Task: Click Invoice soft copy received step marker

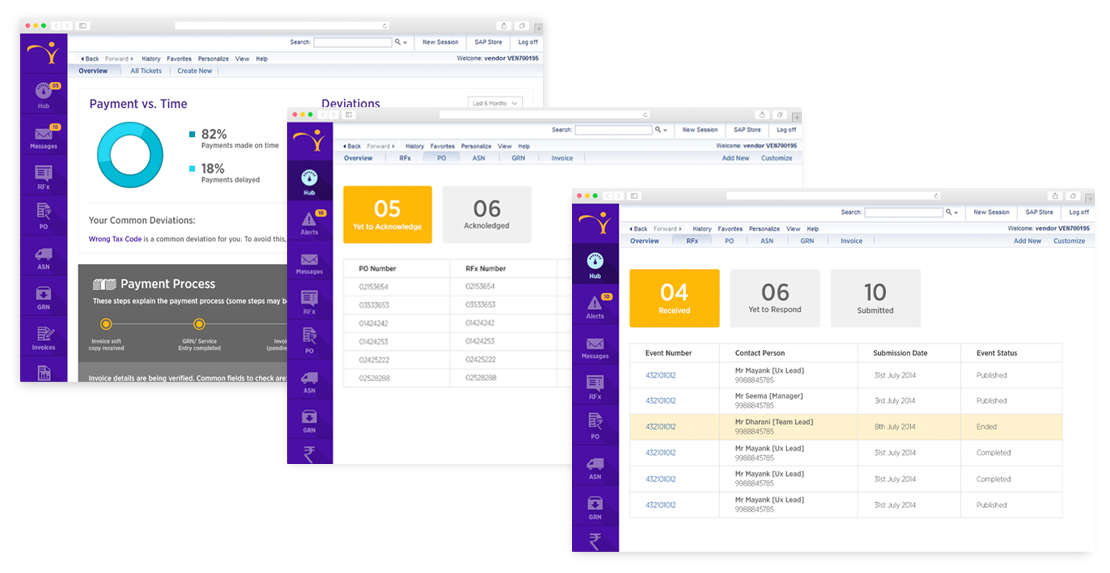Action: 106,324
